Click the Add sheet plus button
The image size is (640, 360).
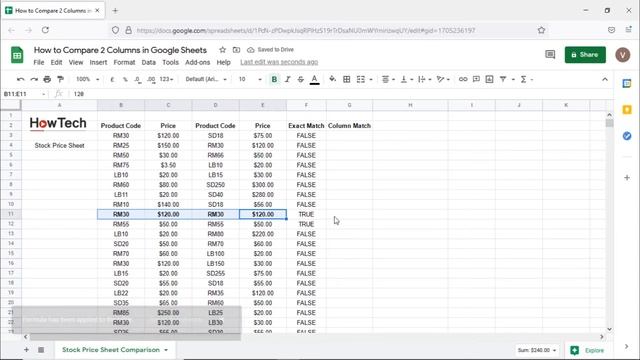[x=26, y=350]
